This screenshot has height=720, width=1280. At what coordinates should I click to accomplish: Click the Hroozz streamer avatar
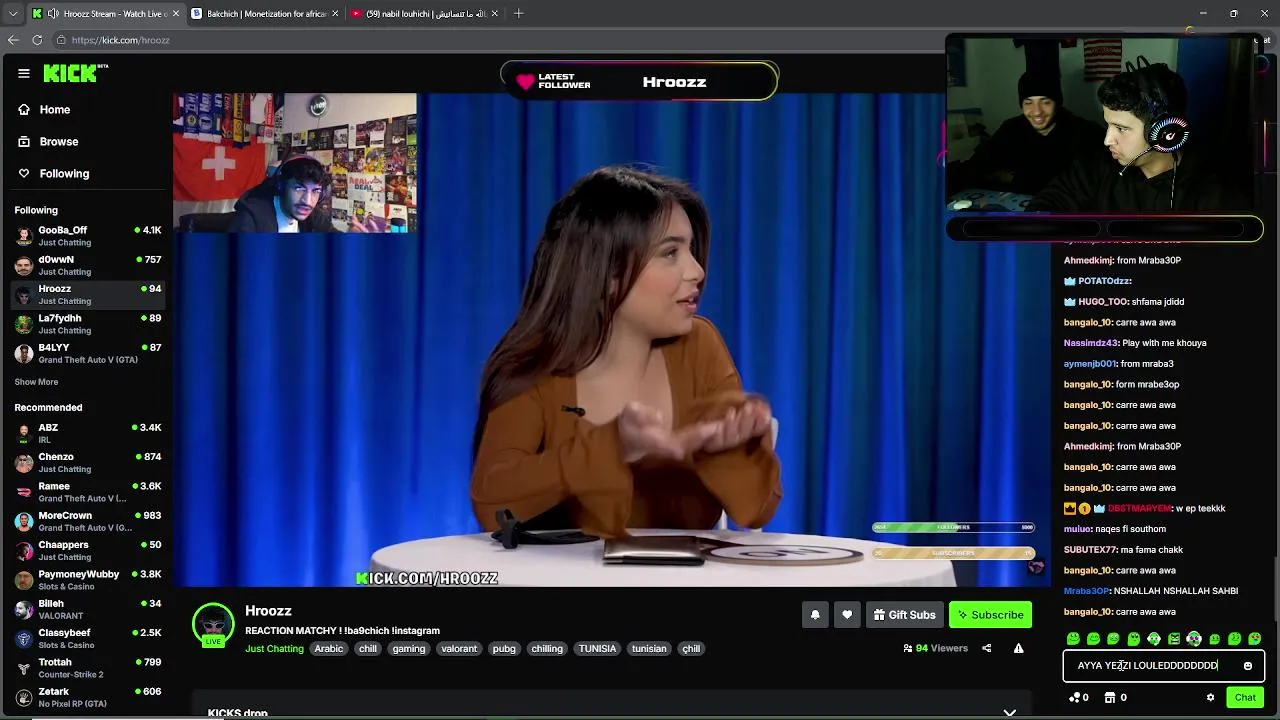[213, 624]
